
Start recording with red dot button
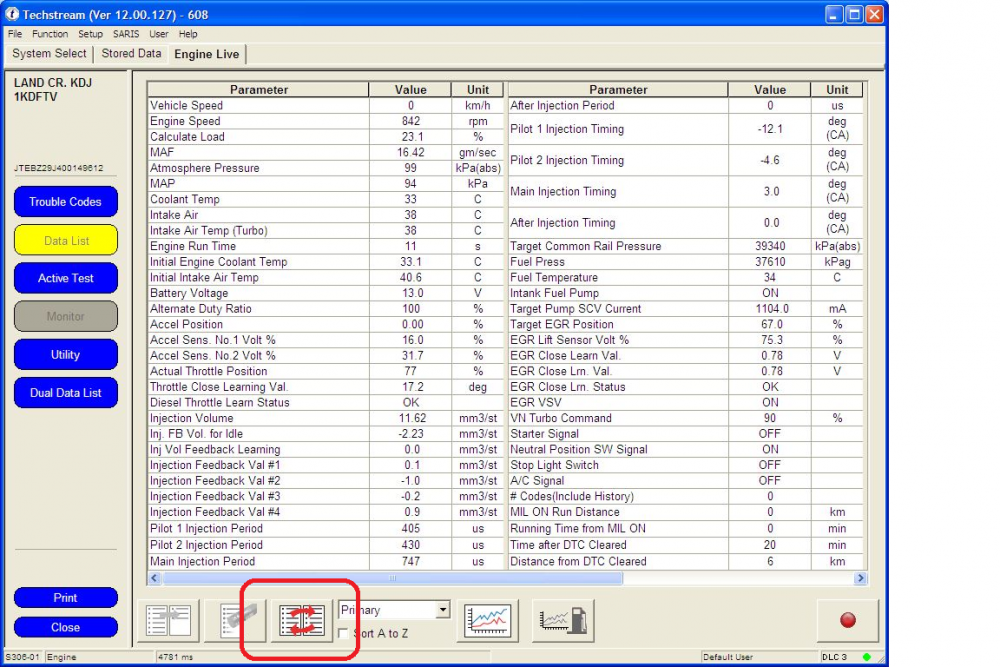pyautogui.click(x=848, y=620)
